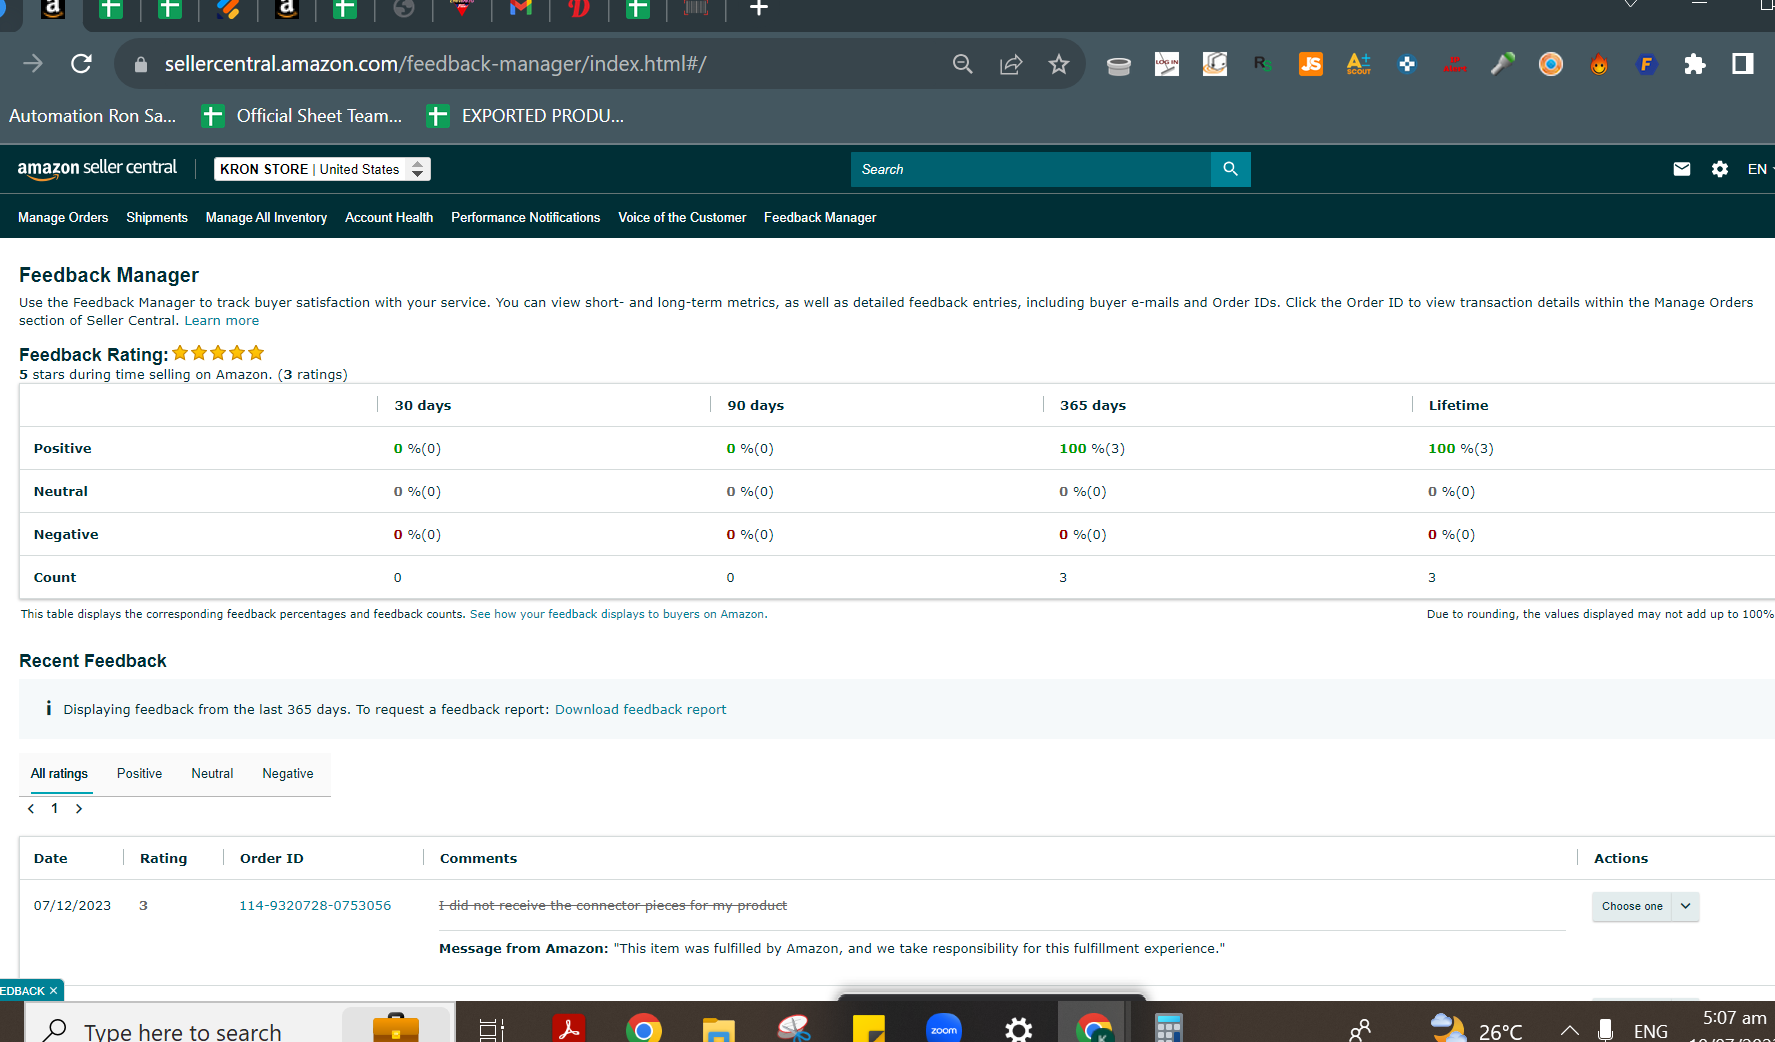Expand the Choose one action dropdown
Screen dimensions: 1775x1042
click(x=1645, y=906)
